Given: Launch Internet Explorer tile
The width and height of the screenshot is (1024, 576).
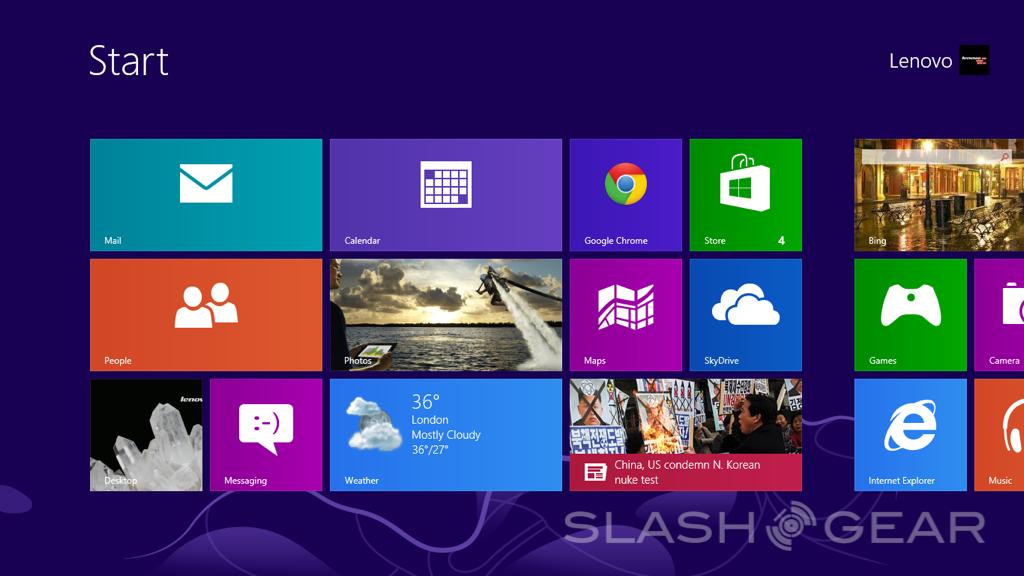Looking at the screenshot, I should pyautogui.click(x=910, y=435).
